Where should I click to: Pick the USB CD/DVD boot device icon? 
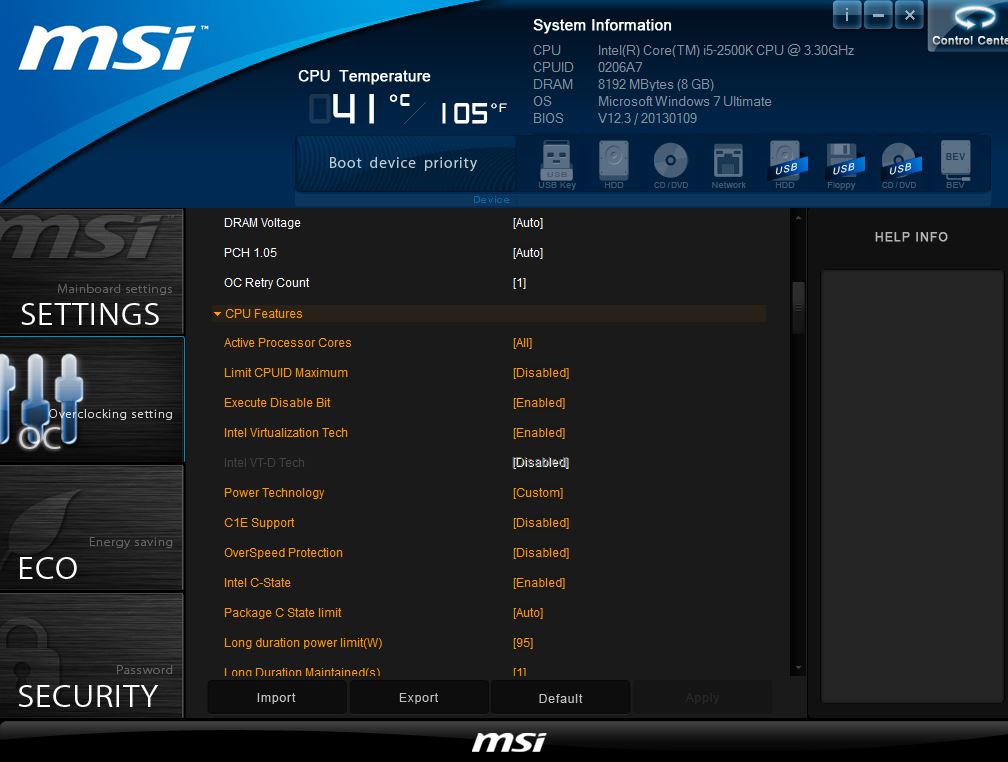[899, 165]
